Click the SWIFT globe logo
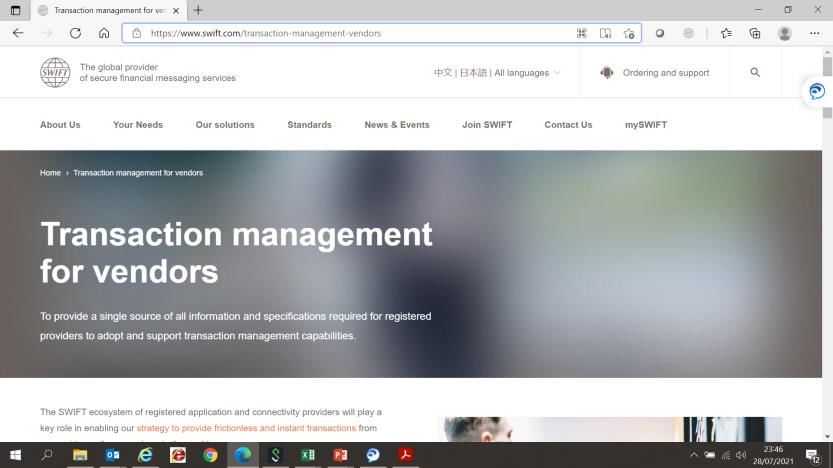 (55, 72)
